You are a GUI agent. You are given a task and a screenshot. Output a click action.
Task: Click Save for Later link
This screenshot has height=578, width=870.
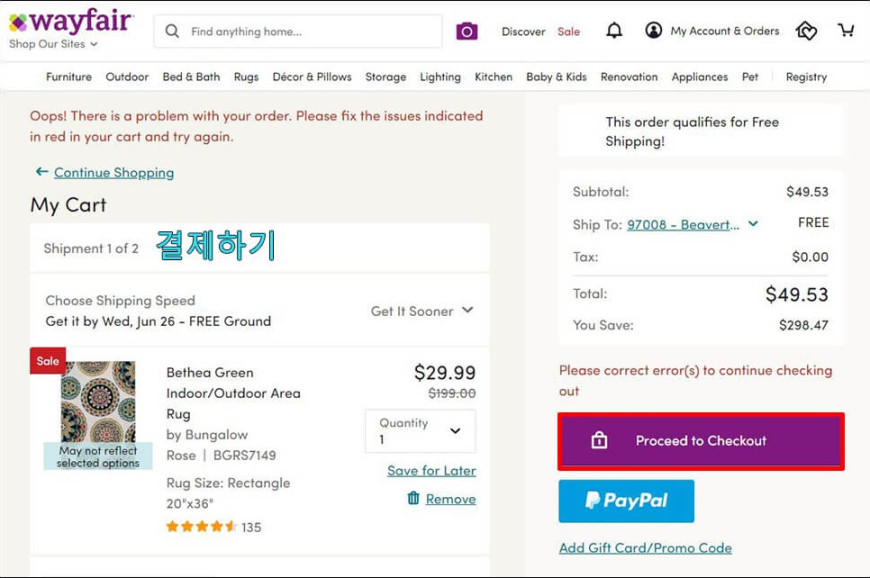click(432, 470)
